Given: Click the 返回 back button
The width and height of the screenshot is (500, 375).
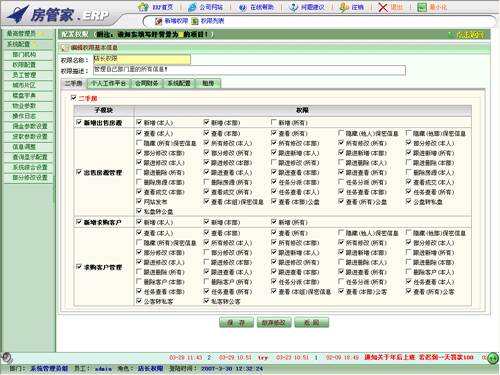Looking at the screenshot, I should tap(312, 322).
